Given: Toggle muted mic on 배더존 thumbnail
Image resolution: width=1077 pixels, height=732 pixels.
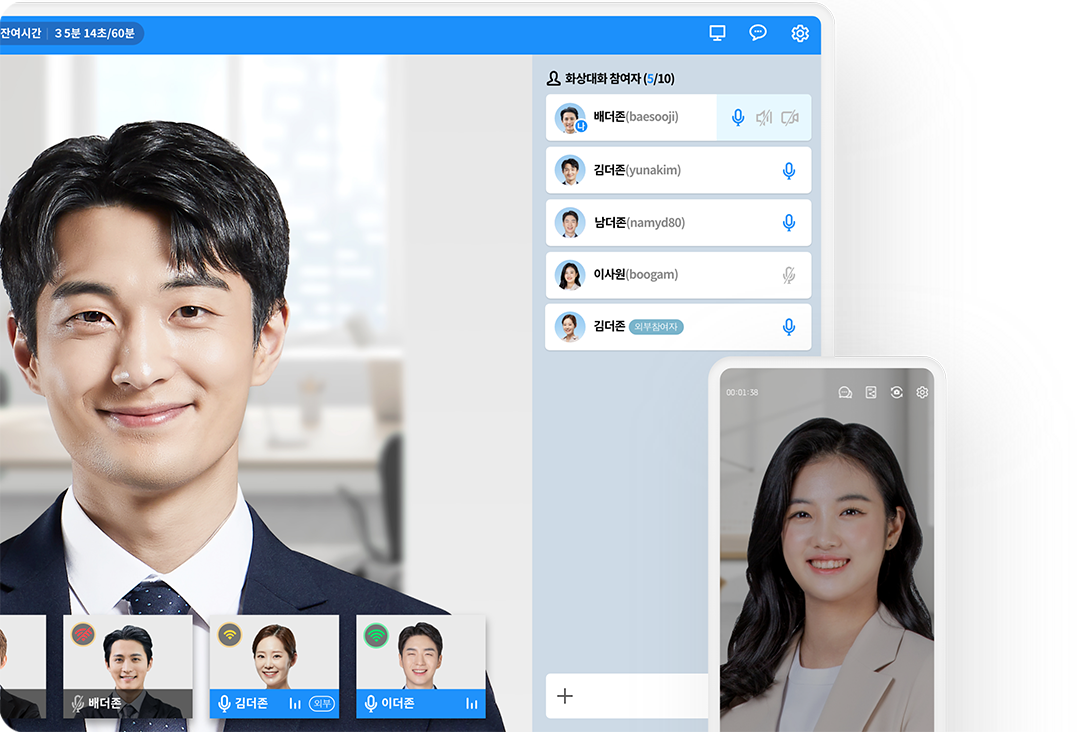Looking at the screenshot, I should coord(78,703).
